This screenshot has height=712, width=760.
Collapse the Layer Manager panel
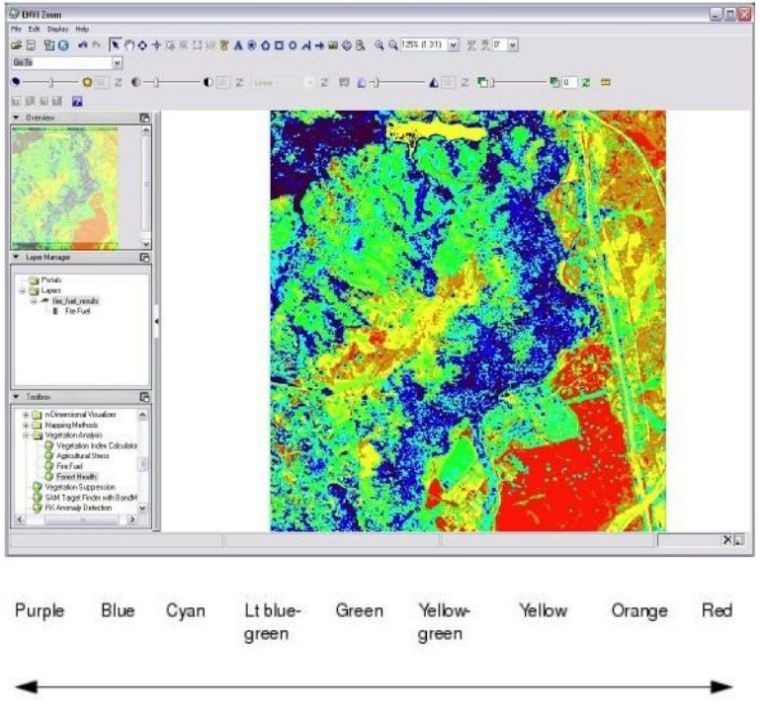[17, 257]
